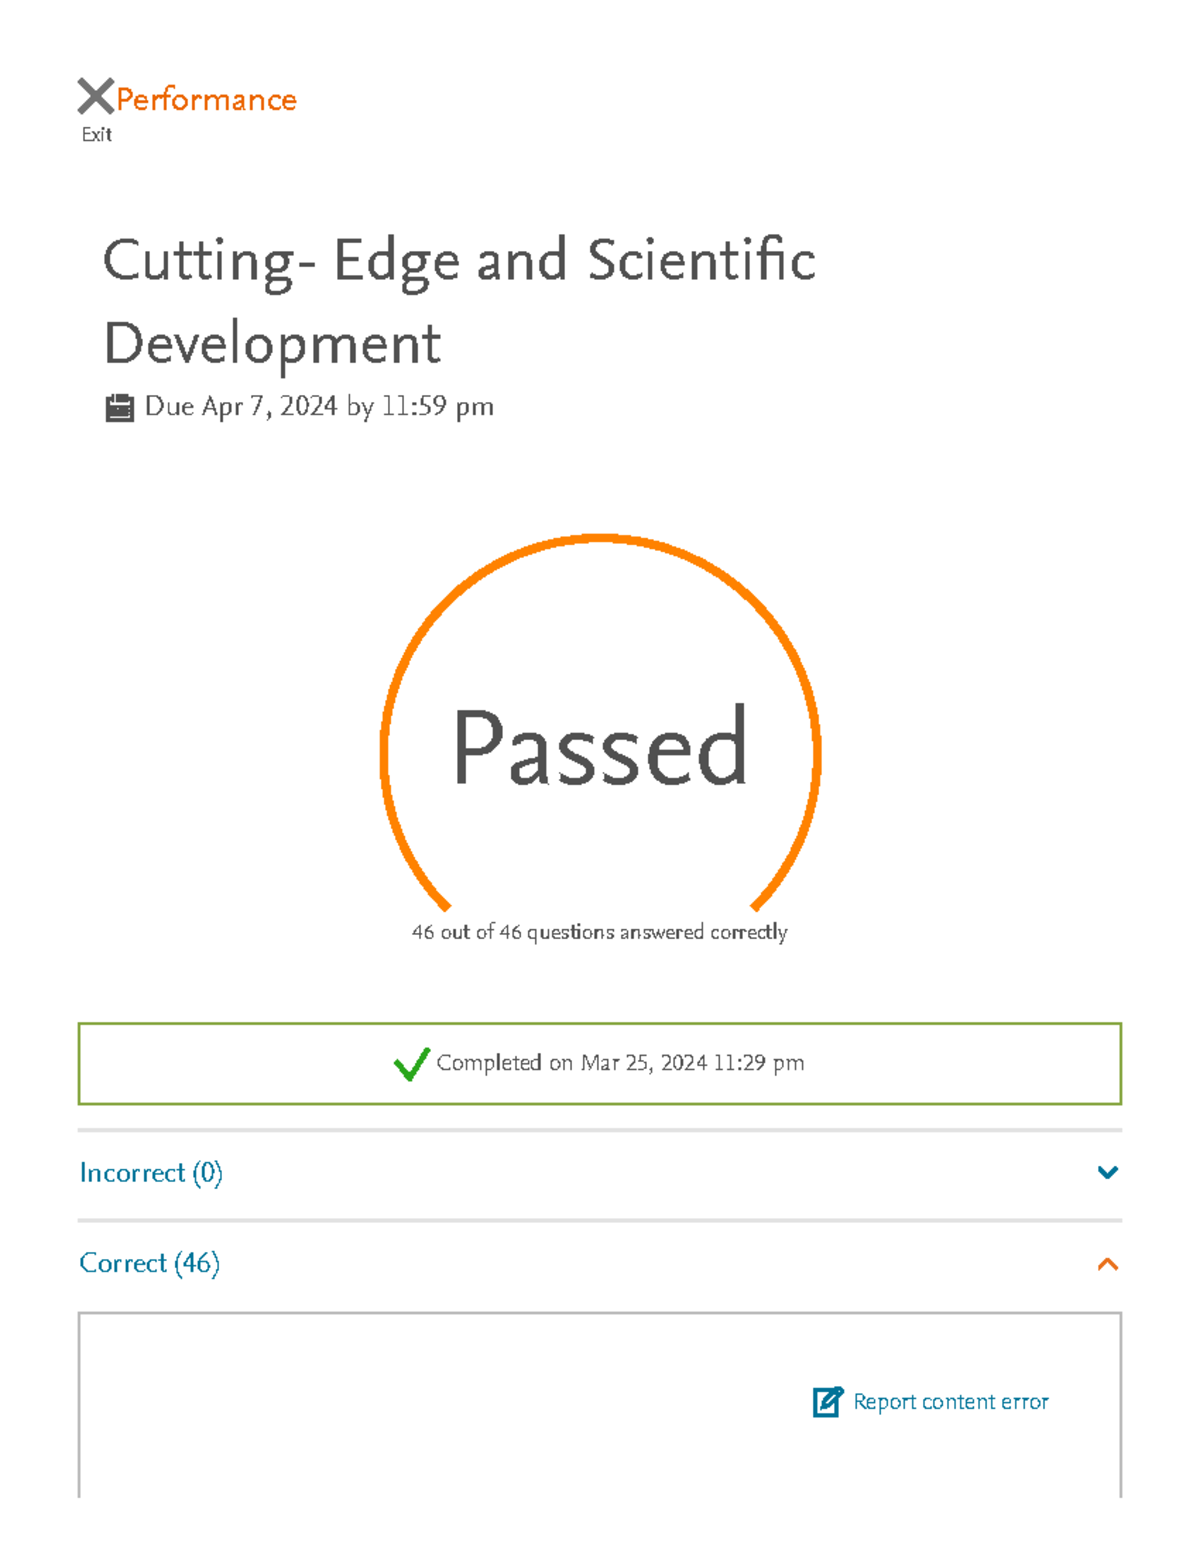Toggle the Correct section closed with its chevron

(x=1106, y=1263)
